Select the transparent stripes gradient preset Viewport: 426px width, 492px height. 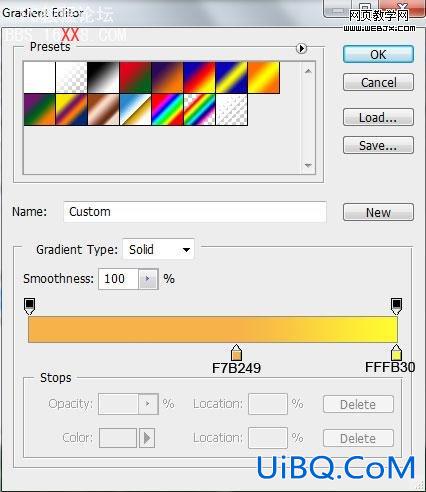(231, 109)
